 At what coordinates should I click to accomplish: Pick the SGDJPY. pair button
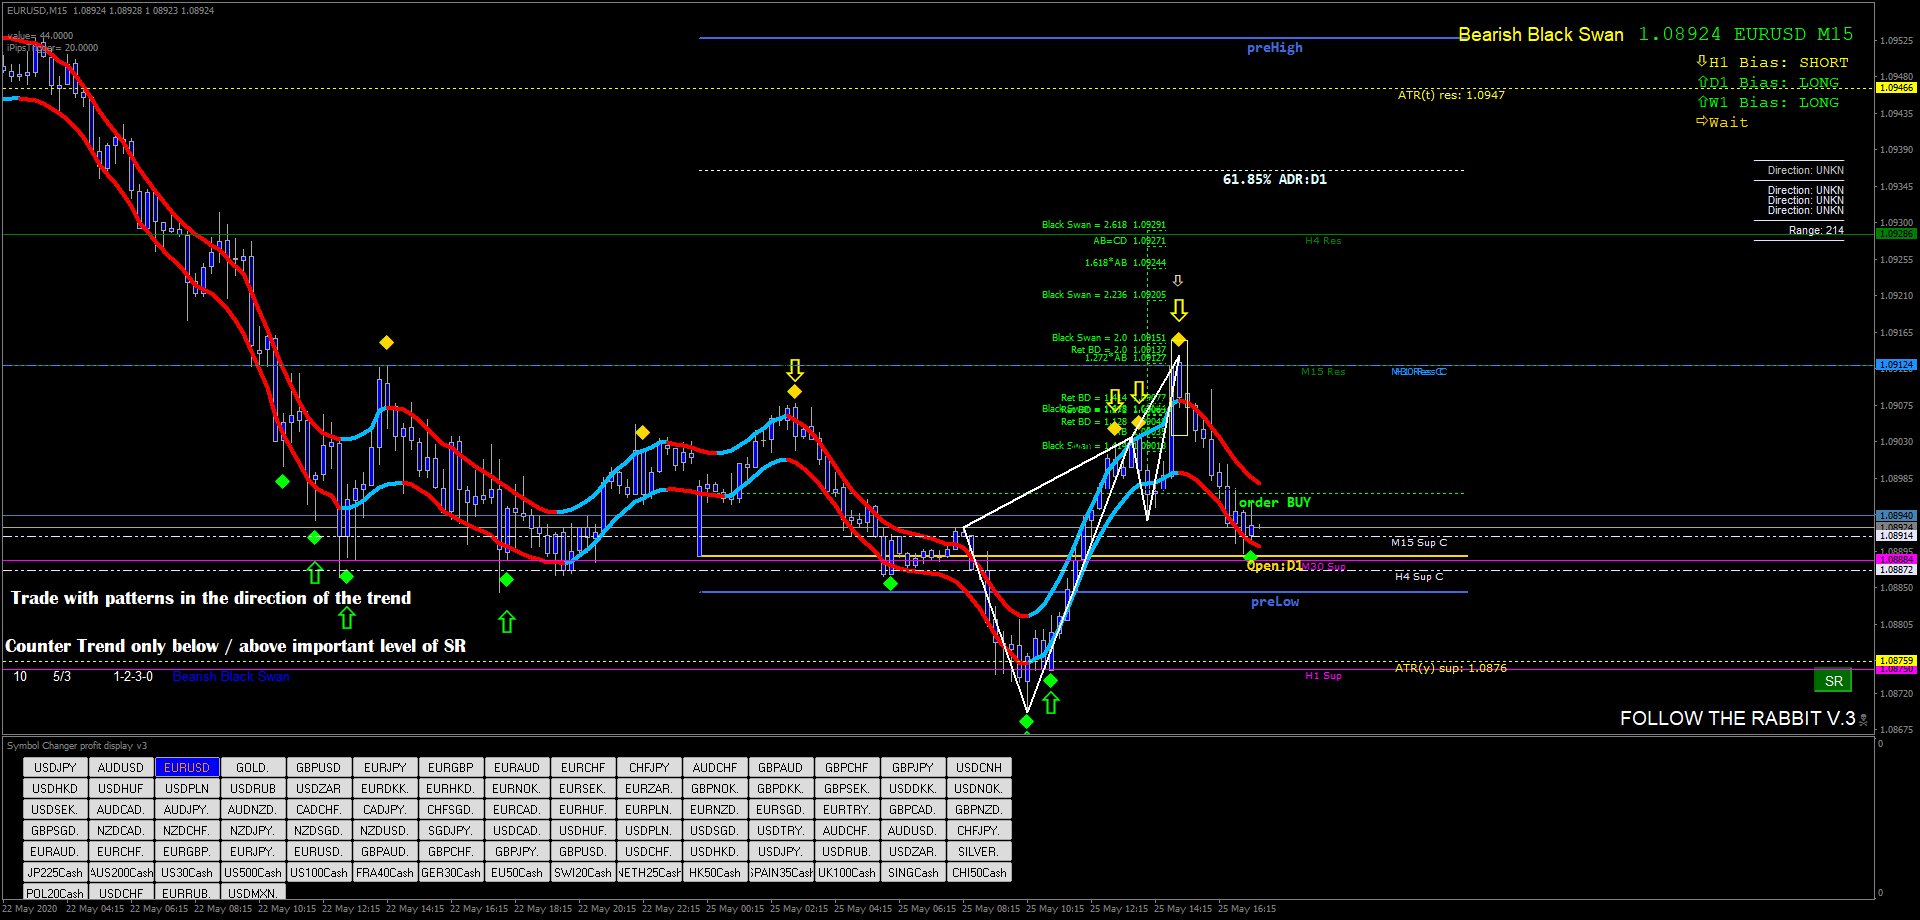(x=451, y=830)
